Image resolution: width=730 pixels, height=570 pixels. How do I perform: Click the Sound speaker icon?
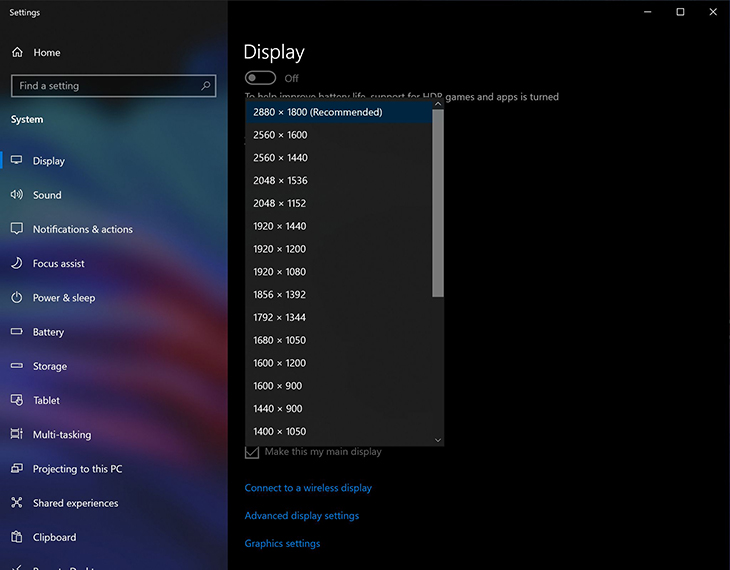[17, 195]
